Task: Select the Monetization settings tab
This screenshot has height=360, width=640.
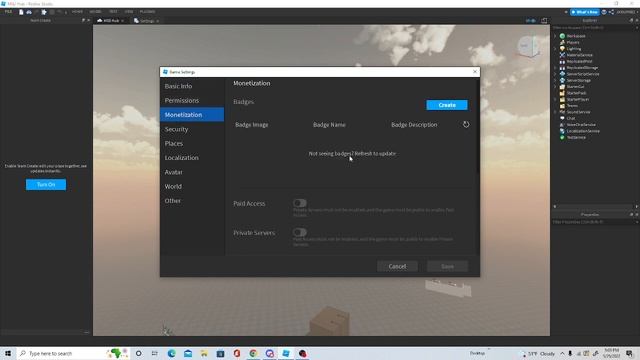Action: coord(192,115)
